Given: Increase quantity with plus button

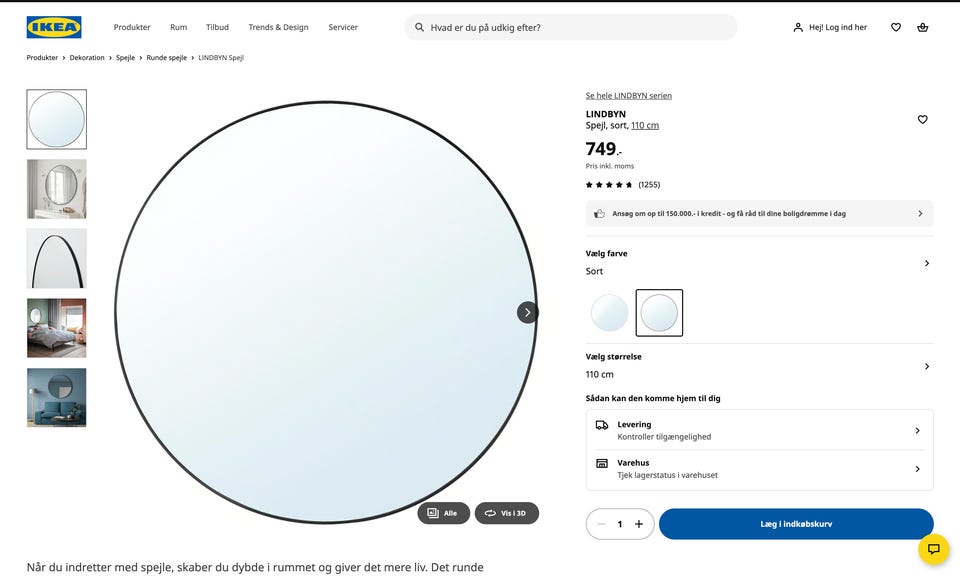Looking at the screenshot, I should [x=639, y=524].
